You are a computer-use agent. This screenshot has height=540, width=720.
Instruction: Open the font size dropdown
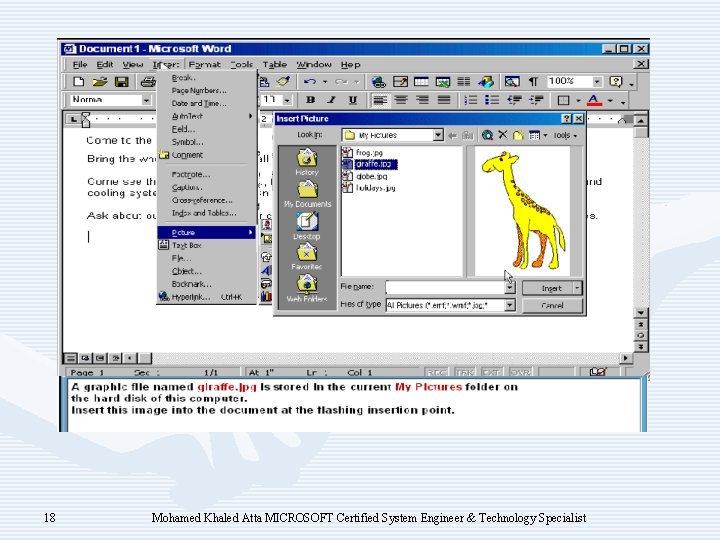coord(287,100)
